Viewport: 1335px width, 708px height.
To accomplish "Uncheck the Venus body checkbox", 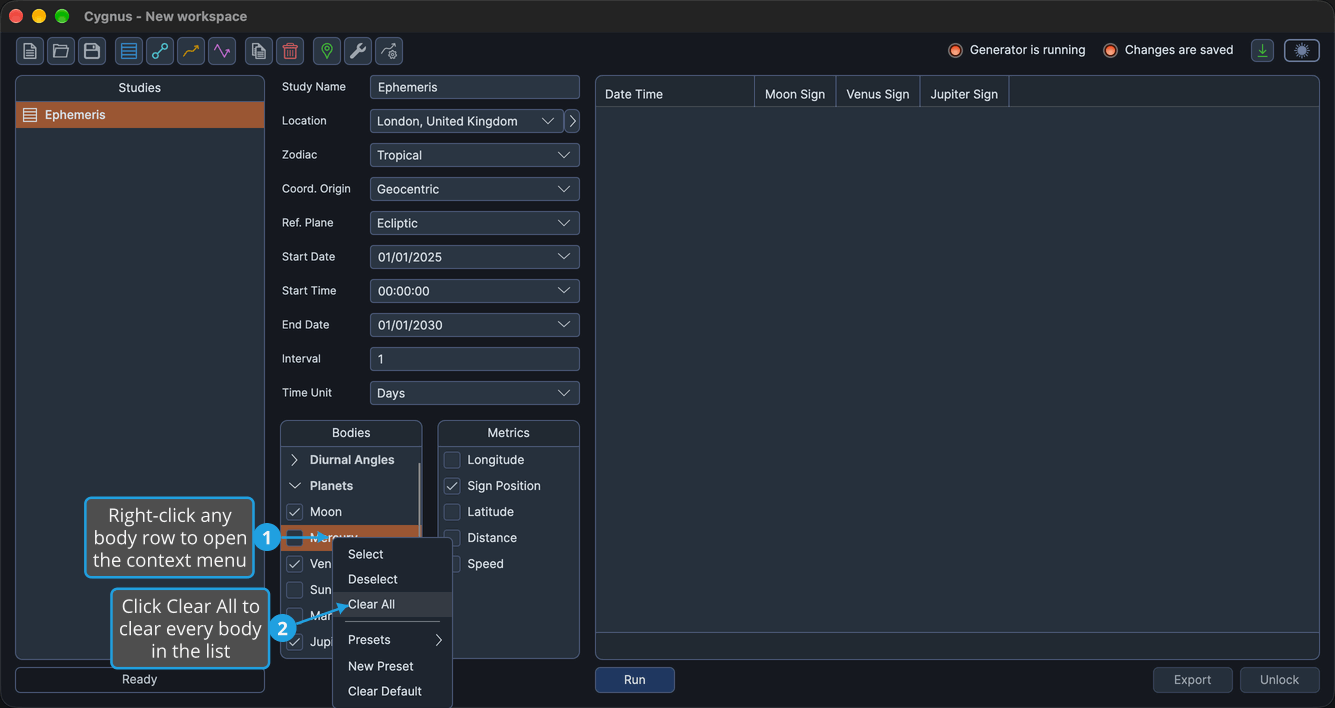I will pyautogui.click(x=295, y=564).
